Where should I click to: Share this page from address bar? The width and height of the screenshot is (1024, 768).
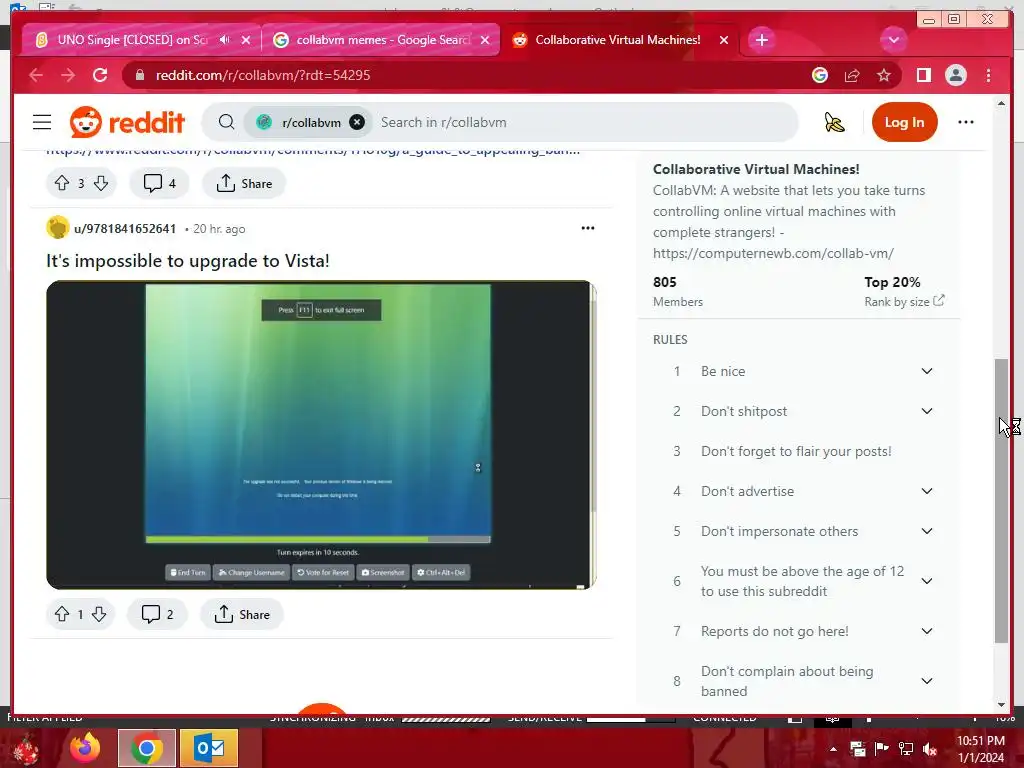click(852, 75)
